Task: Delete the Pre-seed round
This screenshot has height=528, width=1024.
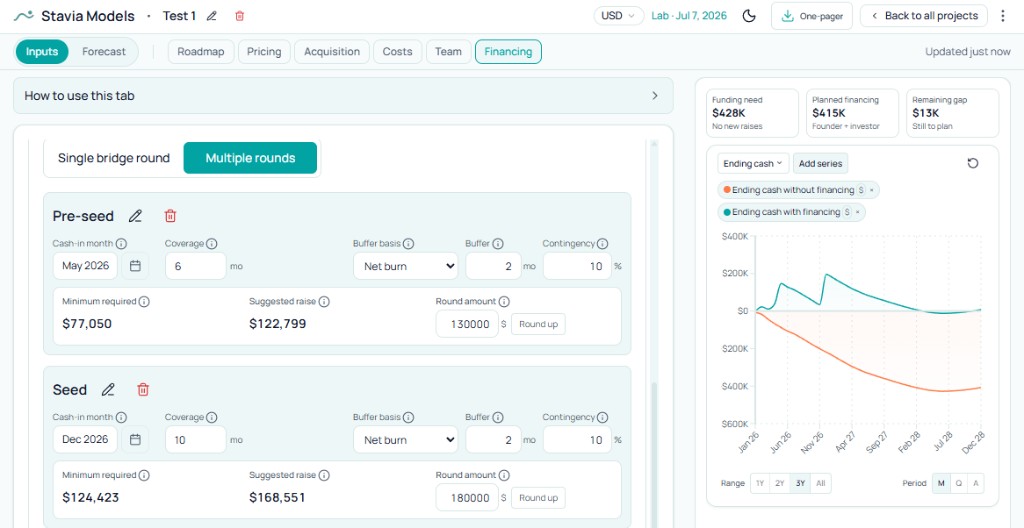Action: [x=170, y=216]
